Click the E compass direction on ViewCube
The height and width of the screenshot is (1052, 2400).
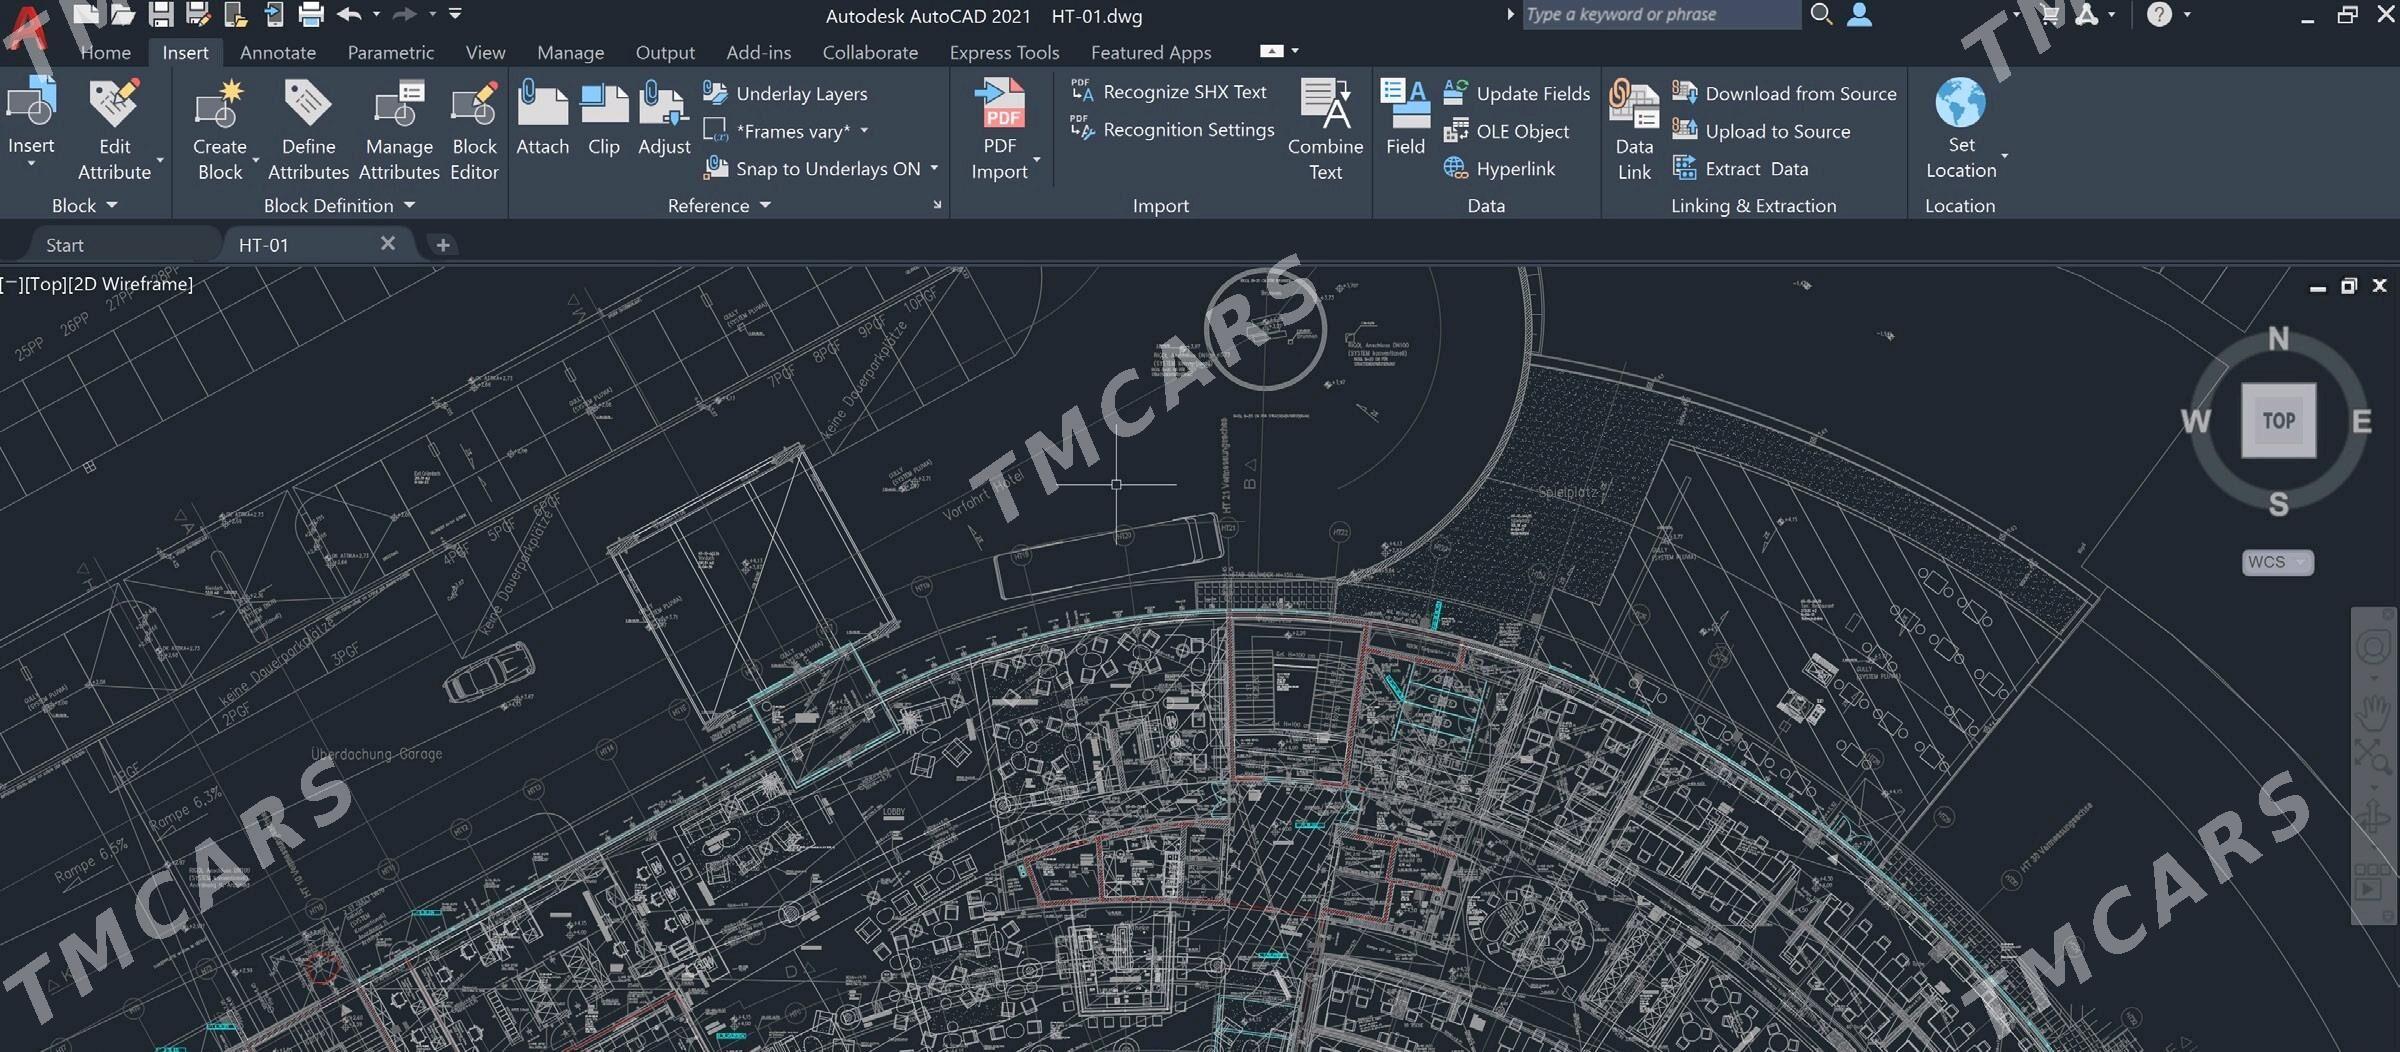click(x=2362, y=421)
